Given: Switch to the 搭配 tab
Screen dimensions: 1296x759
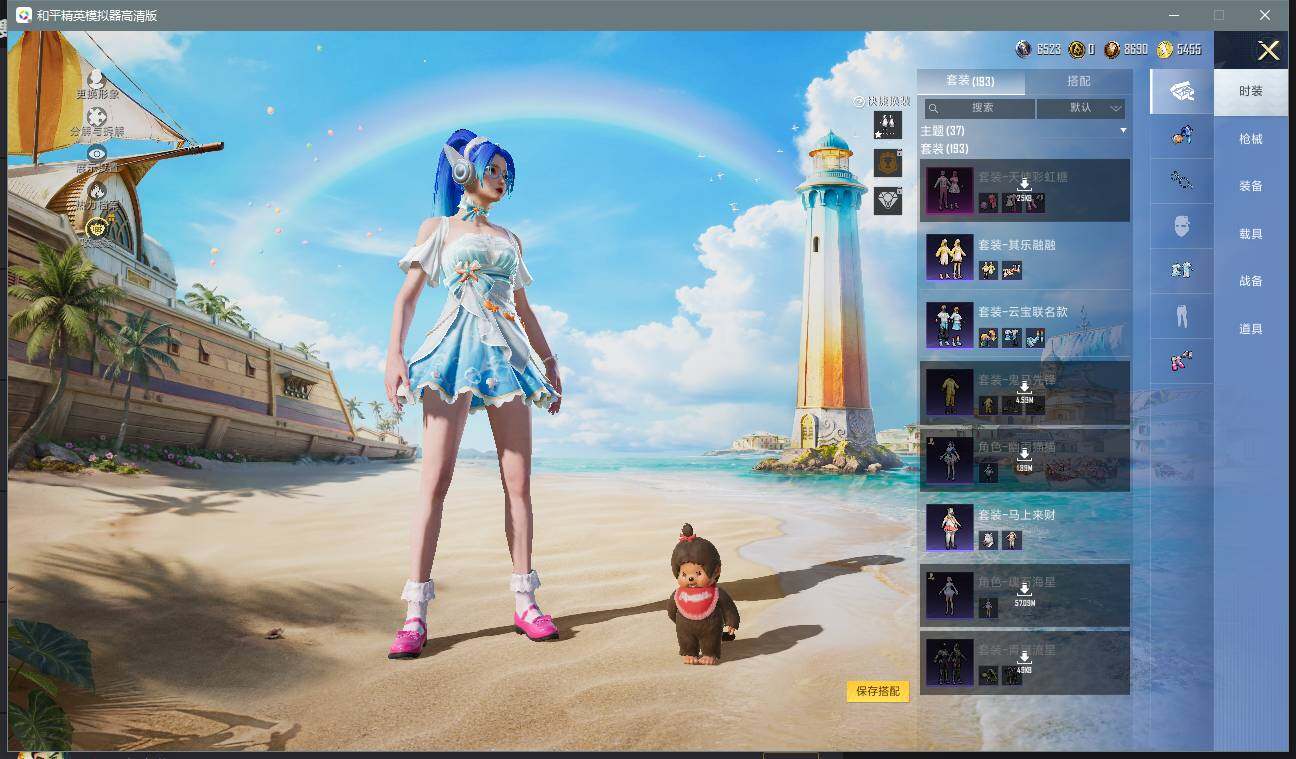Looking at the screenshot, I should 1079,81.
